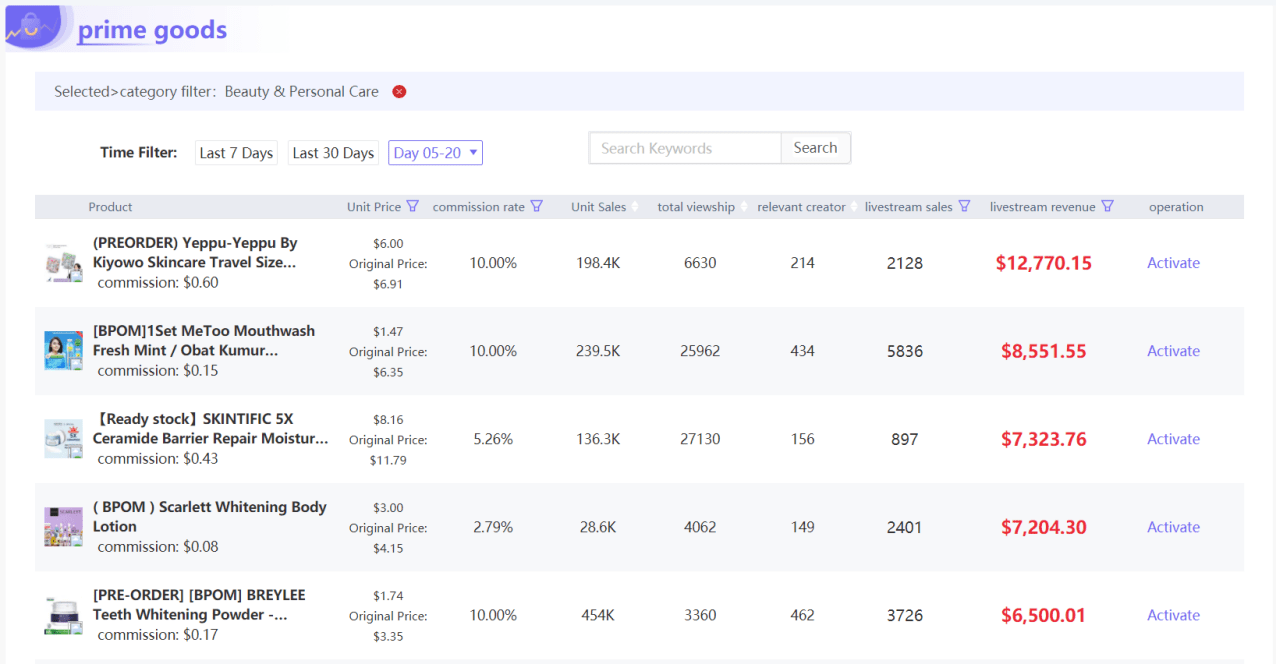Open the SKINTIFIC 5X Ceramide title
This screenshot has height=664, width=1276.
(210, 429)
